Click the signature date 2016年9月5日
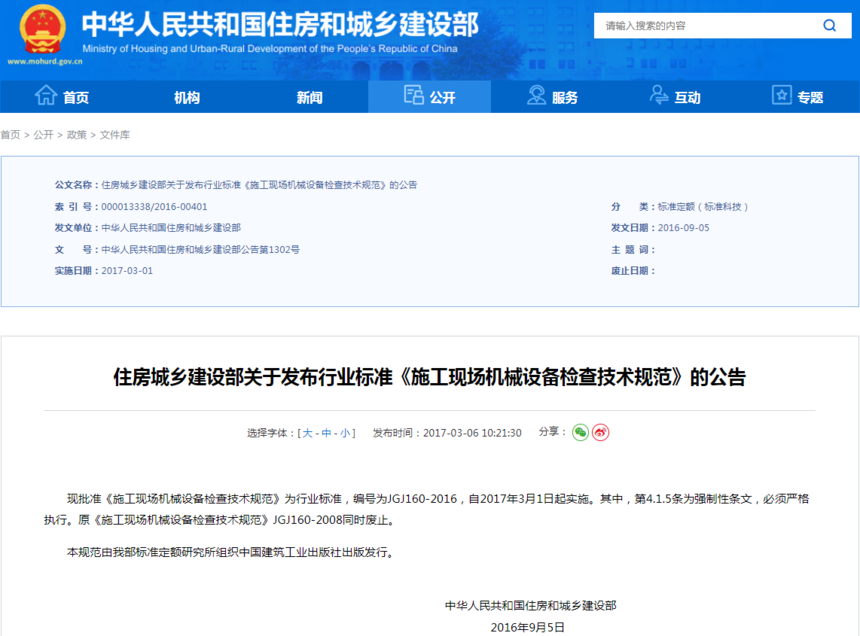The image size is (860, 636). [528, 627]
